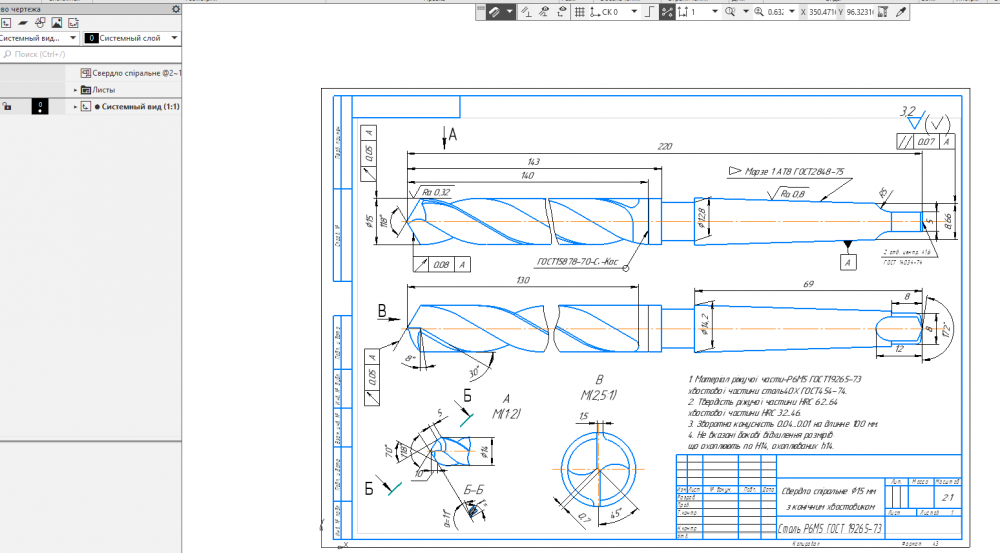The image size is (1000, 553).
Task: Select the Листы item in tree
Action: click(104, 90)
